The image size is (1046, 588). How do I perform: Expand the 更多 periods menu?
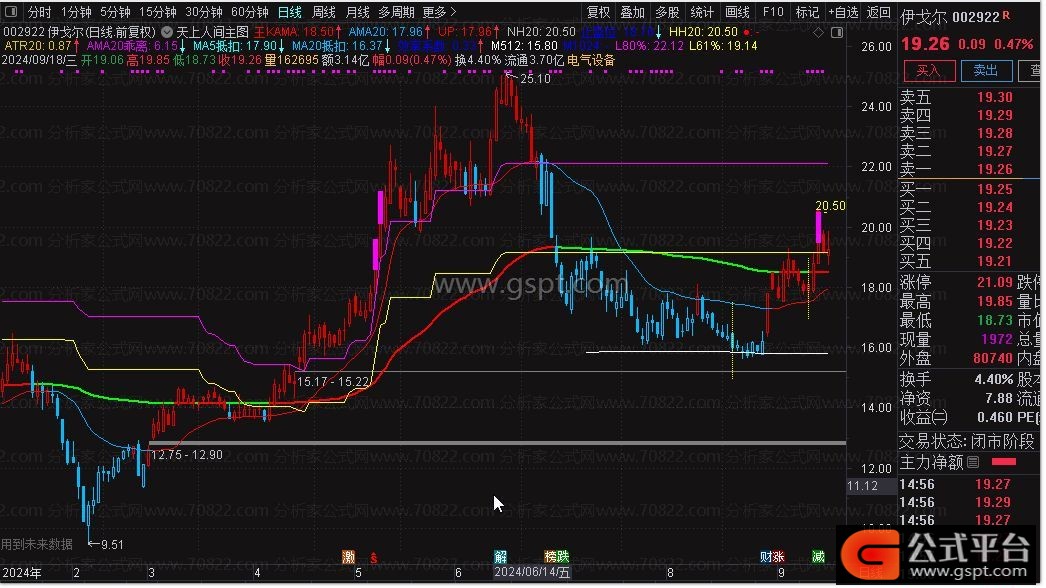tap(440, 12)
